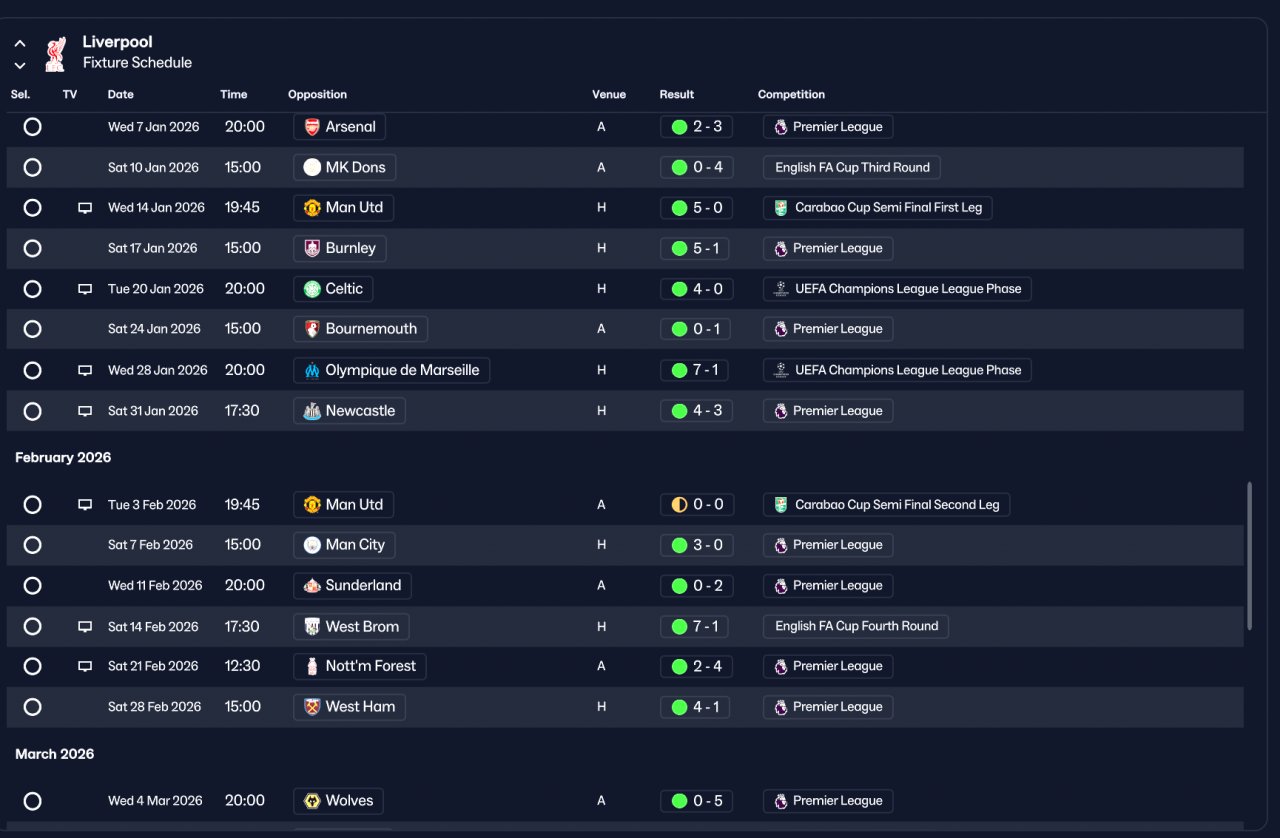This screenshot has height=838, width=1280.
Task: Sort fixtures by Result column header
Action: [677, 95]
